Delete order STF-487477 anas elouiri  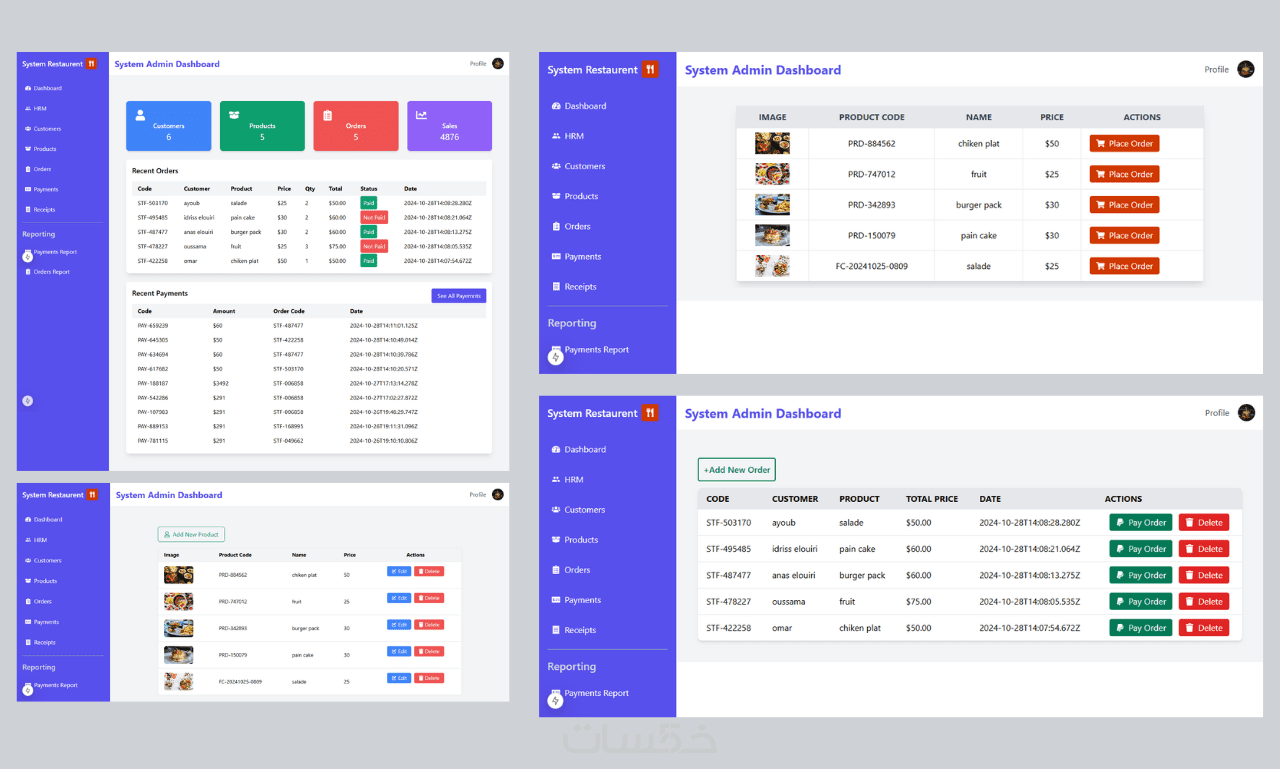pyautogui.click(x=1204, y=575)
